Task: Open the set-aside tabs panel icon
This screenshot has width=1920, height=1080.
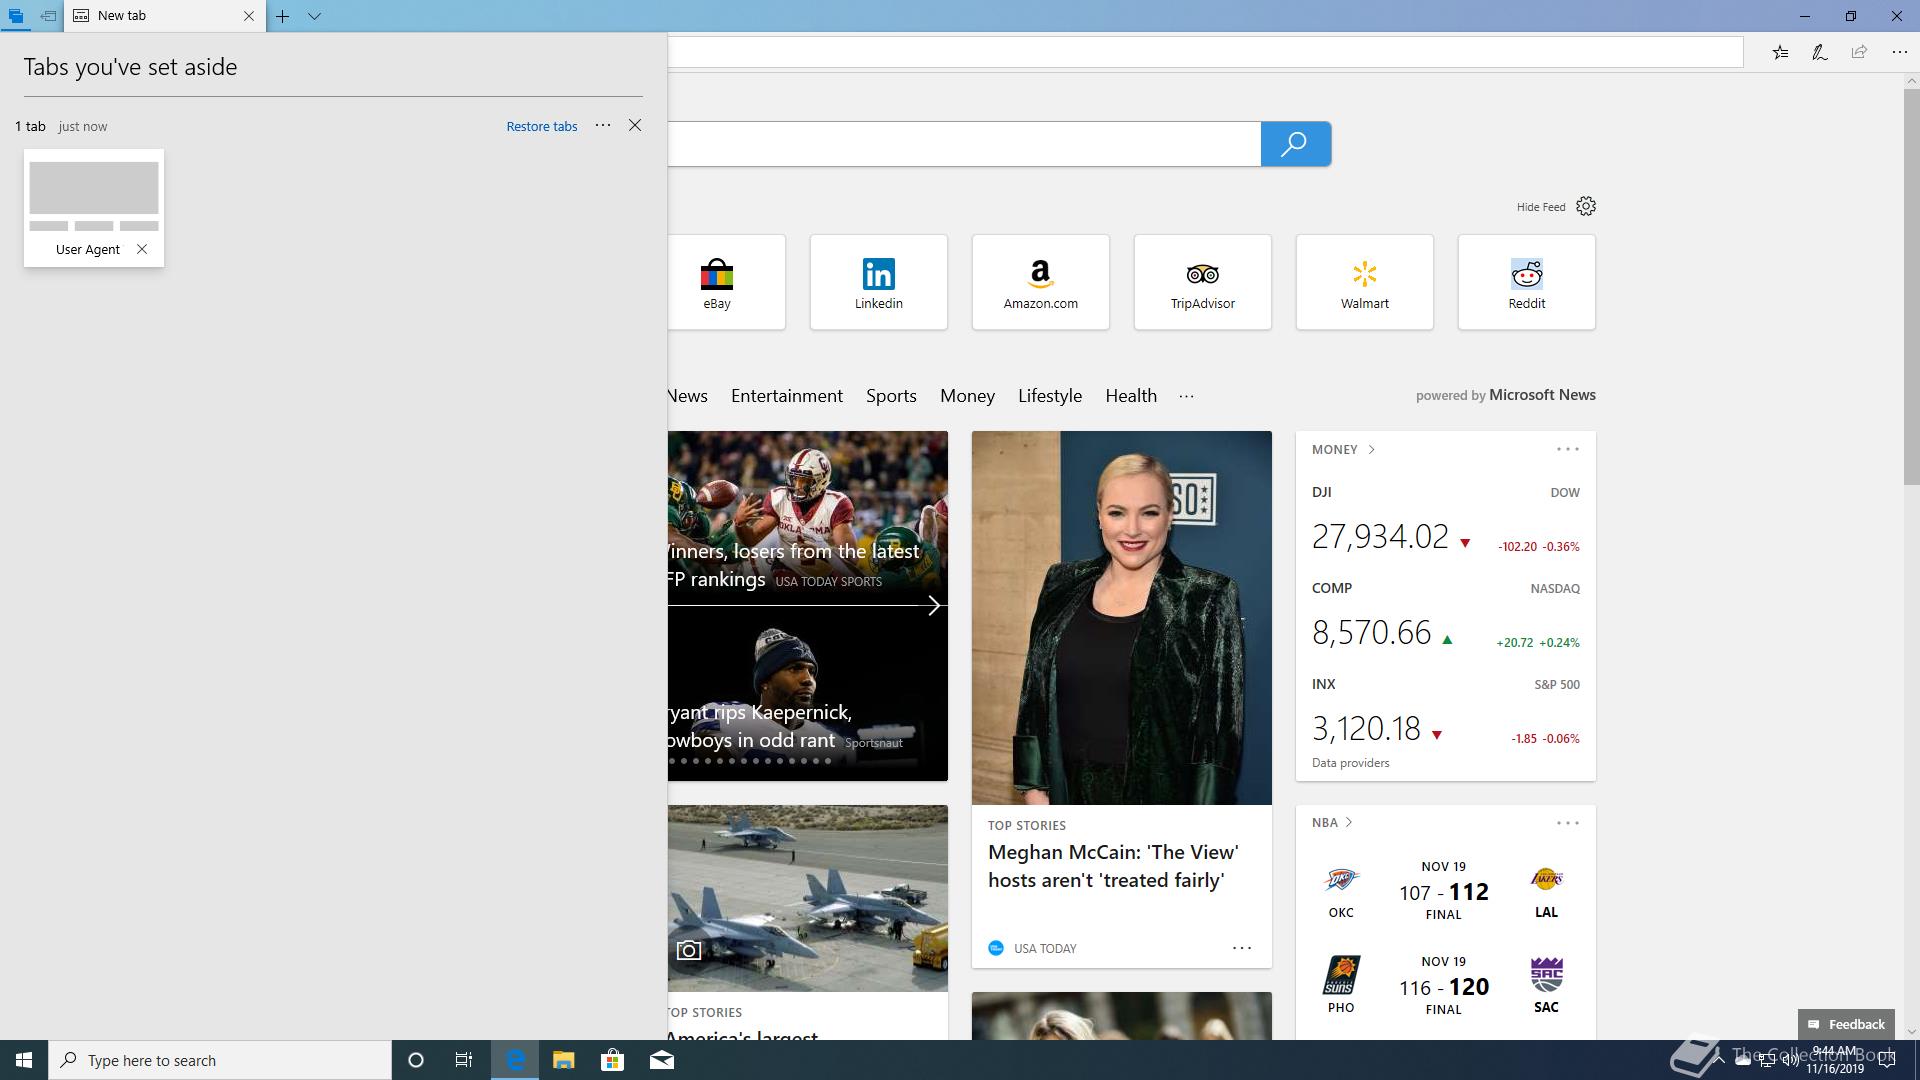Action: (16, 16)
